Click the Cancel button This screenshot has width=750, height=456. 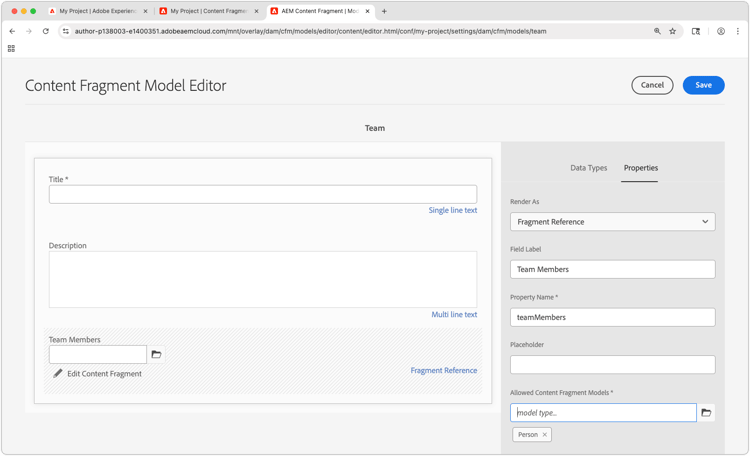[652, 85]
